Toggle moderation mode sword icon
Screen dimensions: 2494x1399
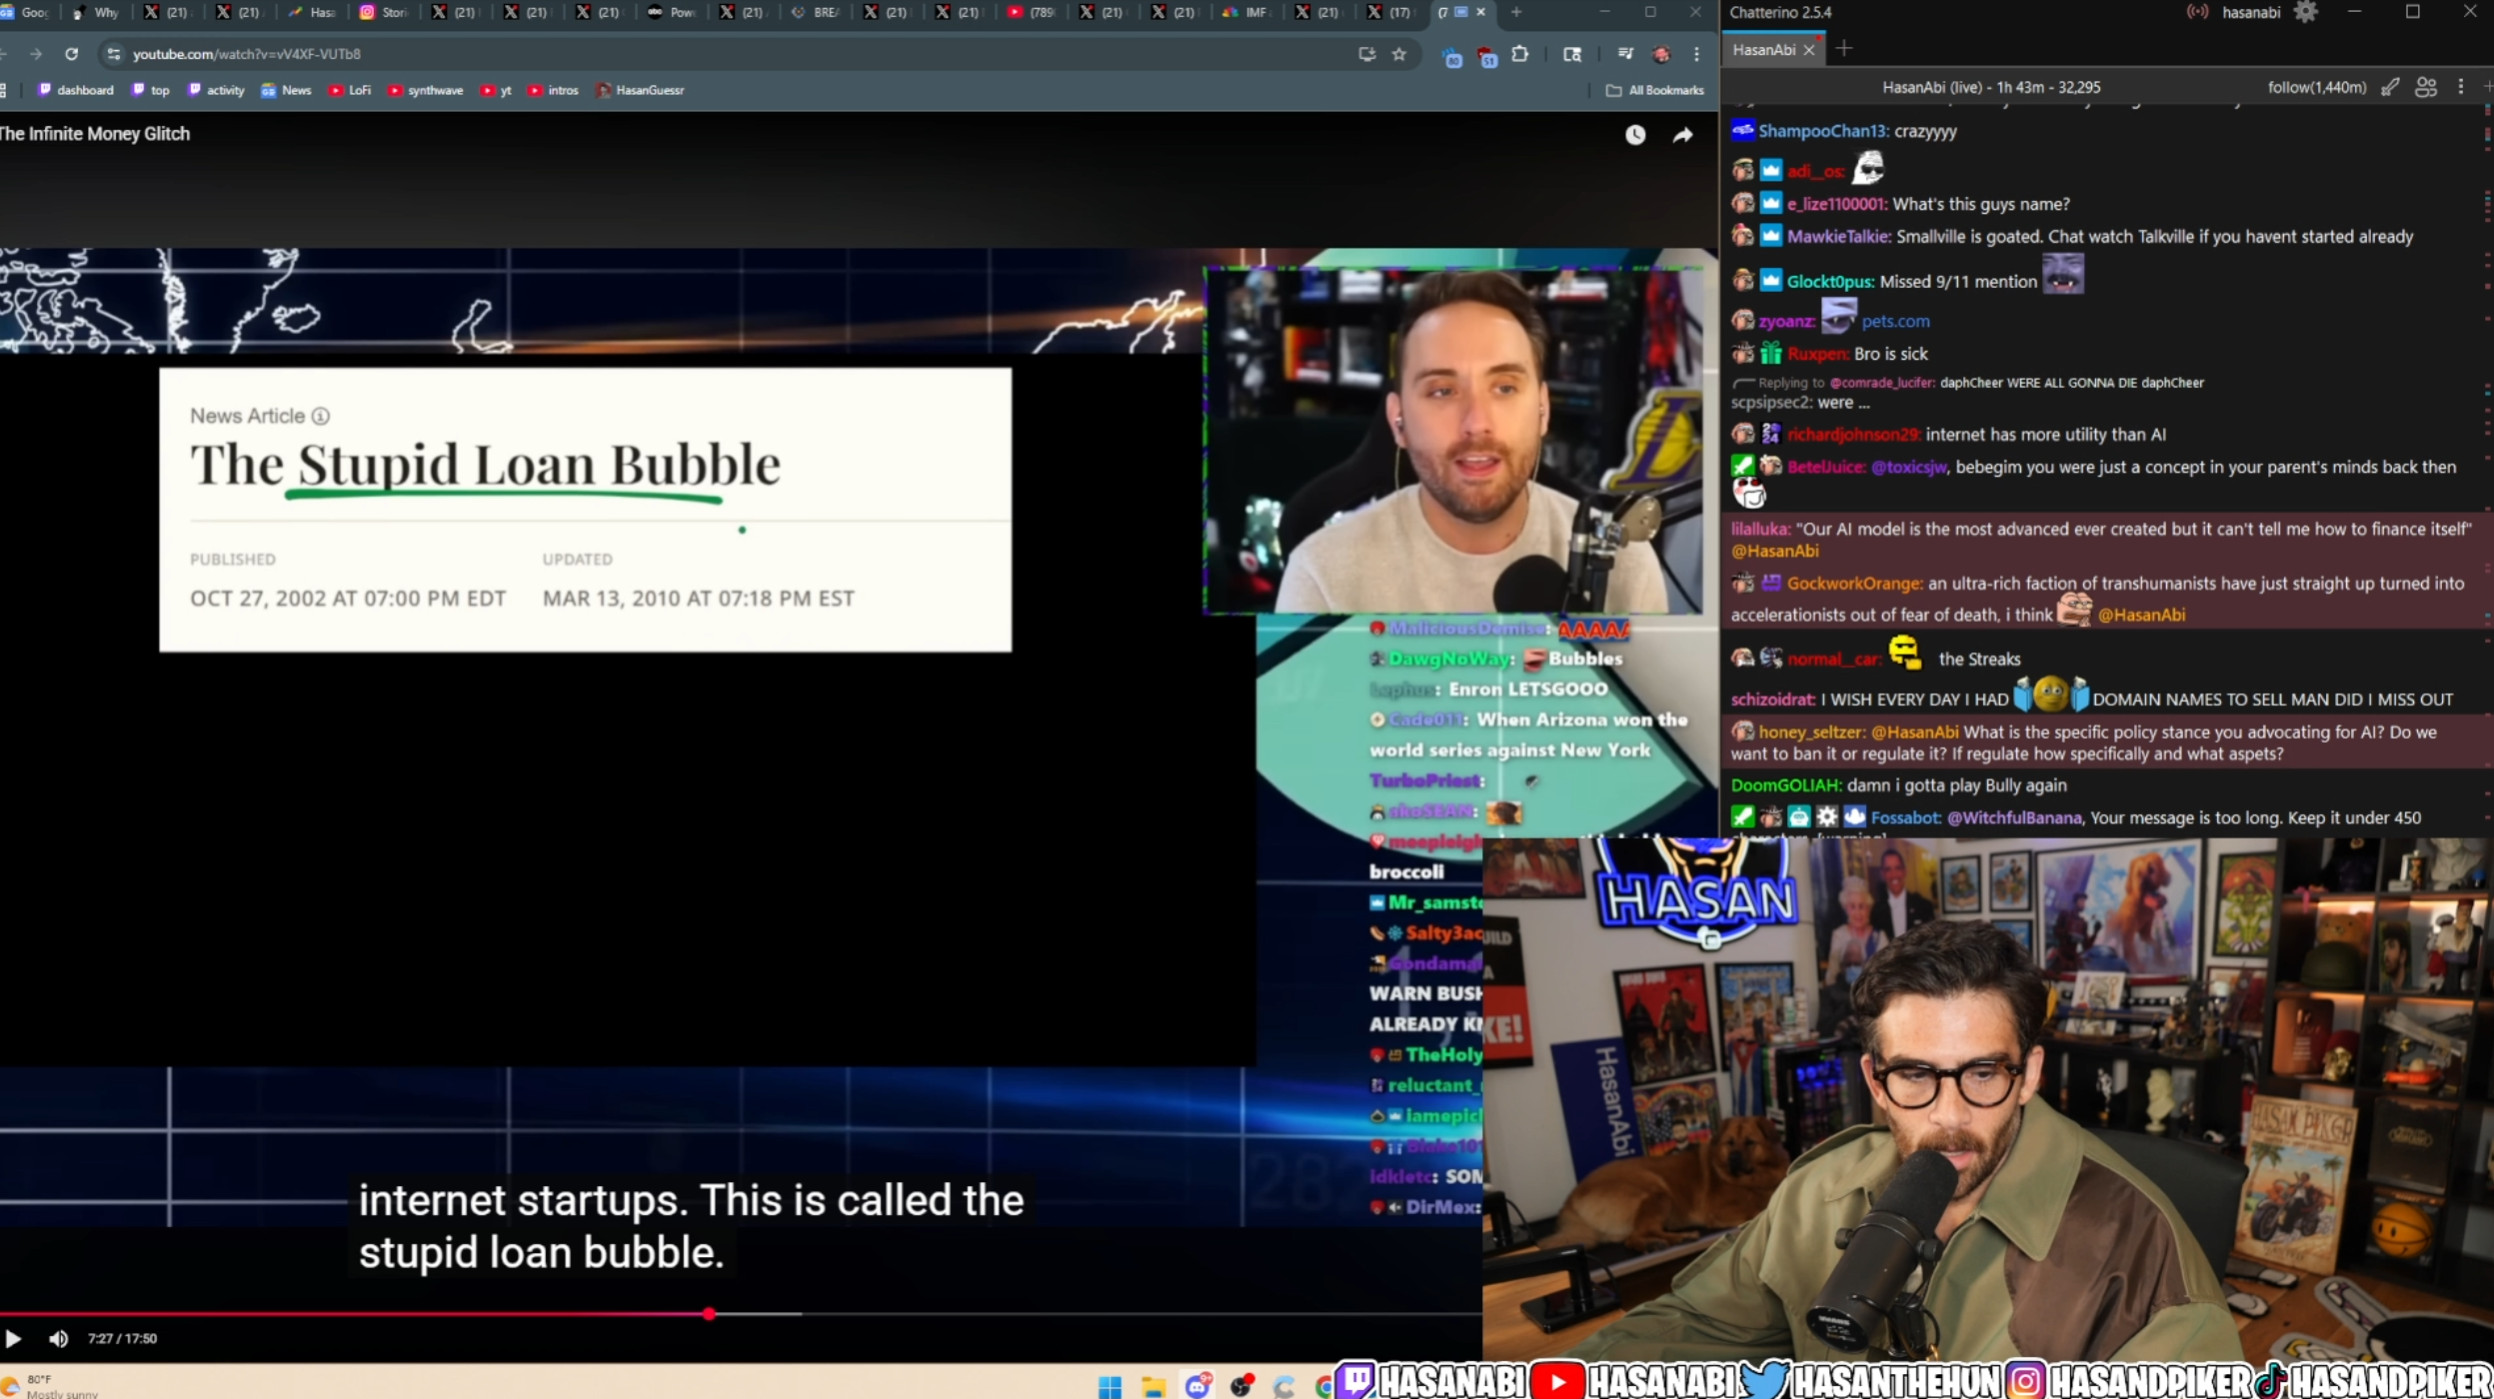click(2390, 87)
